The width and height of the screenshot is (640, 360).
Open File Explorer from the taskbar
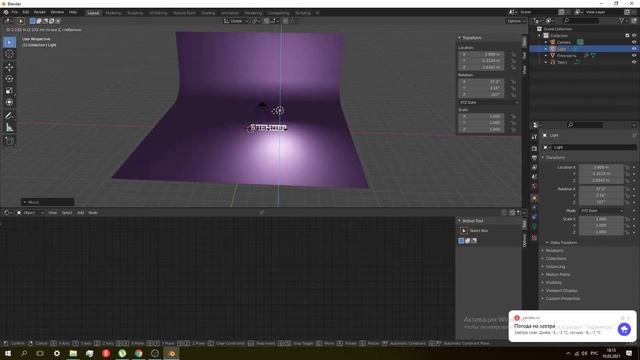[73, 353]
